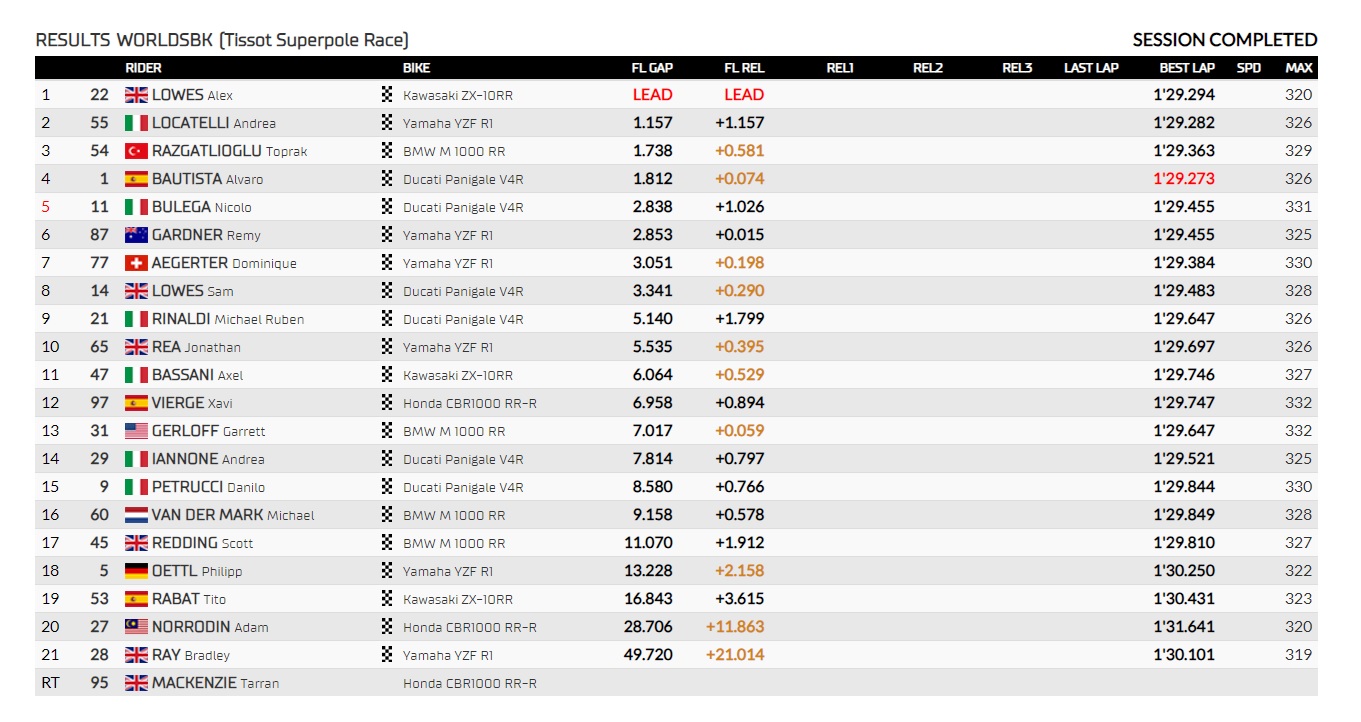Viewport: 1361px width, 722px height.
Task: Click the checkered flag icon in BAUTISTA row
Action: [387, 179]
